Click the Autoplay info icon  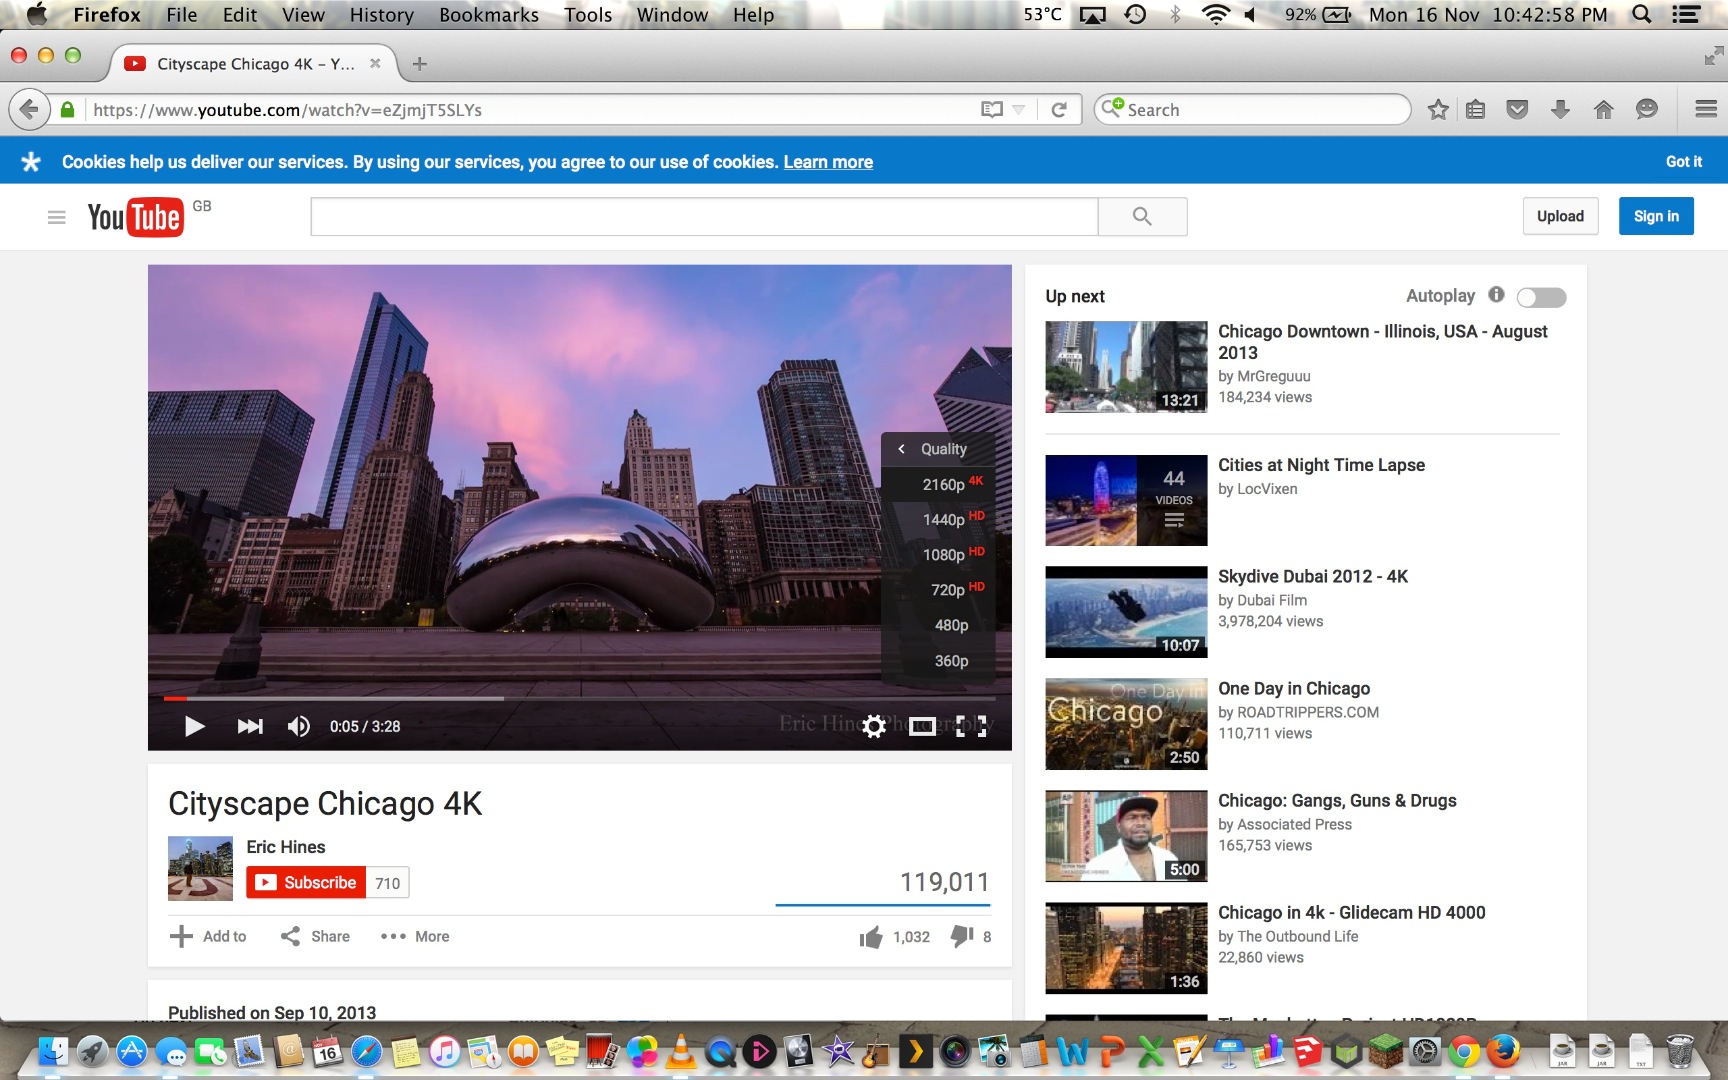tap(1496, 295)
